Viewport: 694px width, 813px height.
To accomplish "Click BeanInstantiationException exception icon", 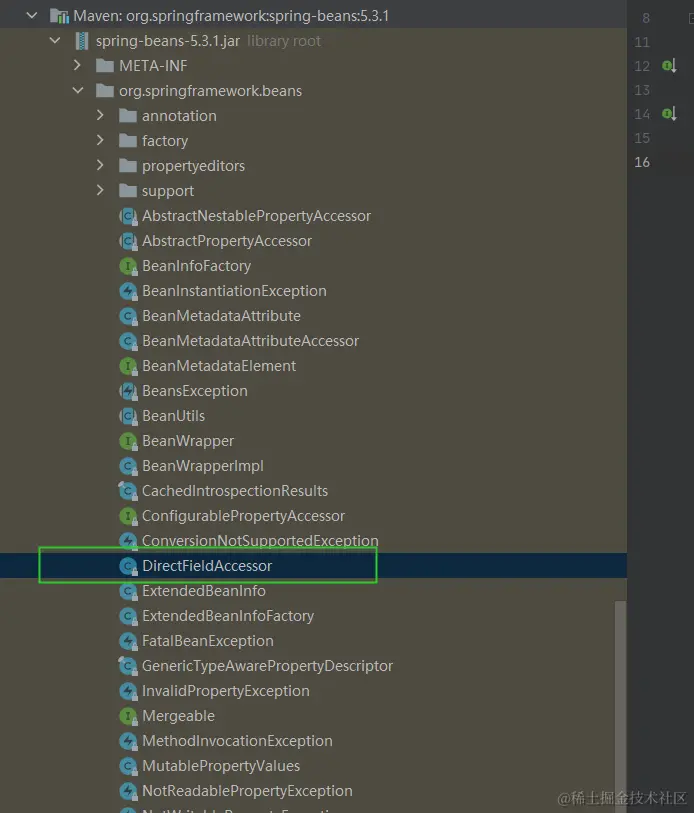I will (x=128, y=291).
